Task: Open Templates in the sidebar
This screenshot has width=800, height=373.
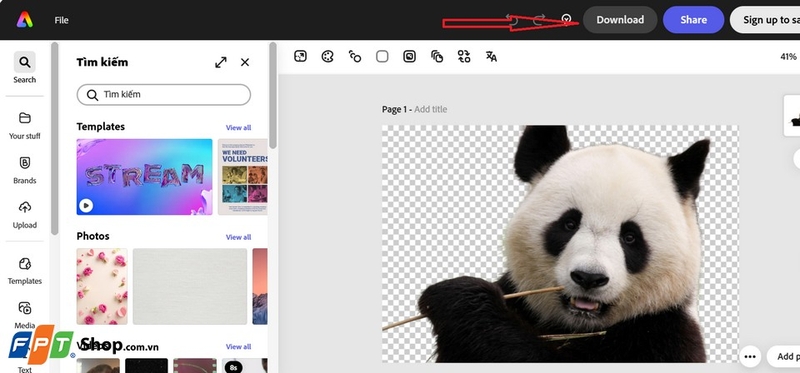Action: pos(24,270)
